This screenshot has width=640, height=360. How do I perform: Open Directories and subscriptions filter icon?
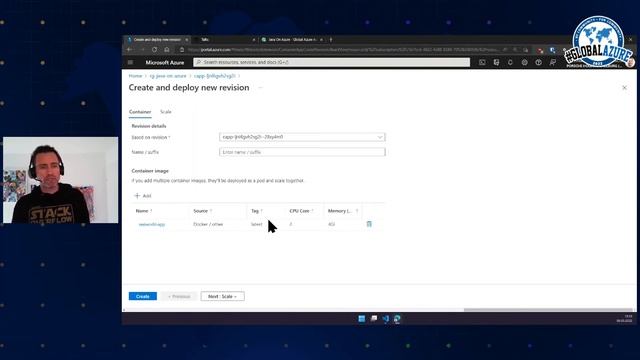tap(496, 62)
